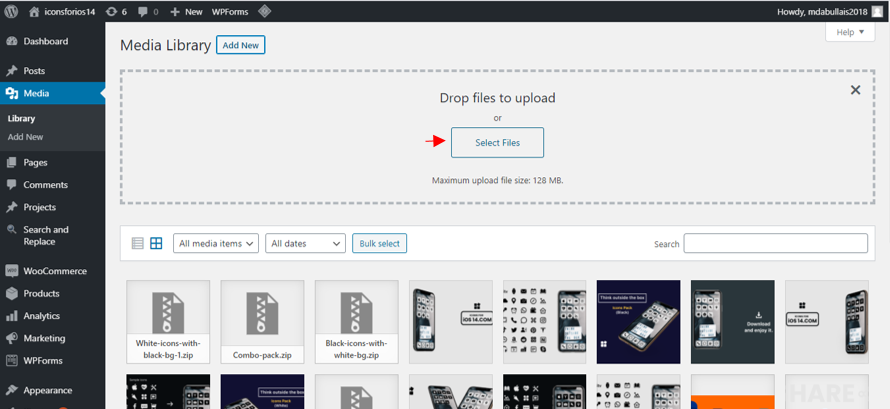Open the All dates dropdown
The image size is (890, 409).
[x=305, y=243]
